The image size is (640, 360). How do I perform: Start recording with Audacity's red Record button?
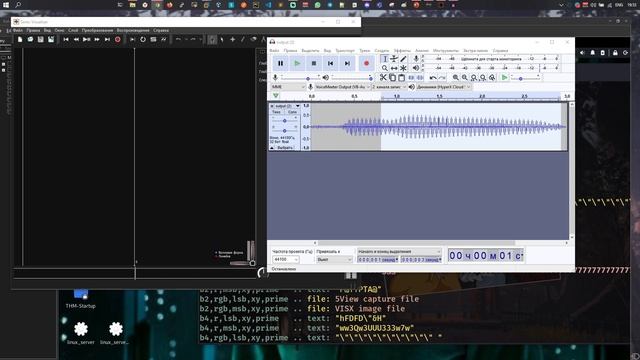coord(366,63)
